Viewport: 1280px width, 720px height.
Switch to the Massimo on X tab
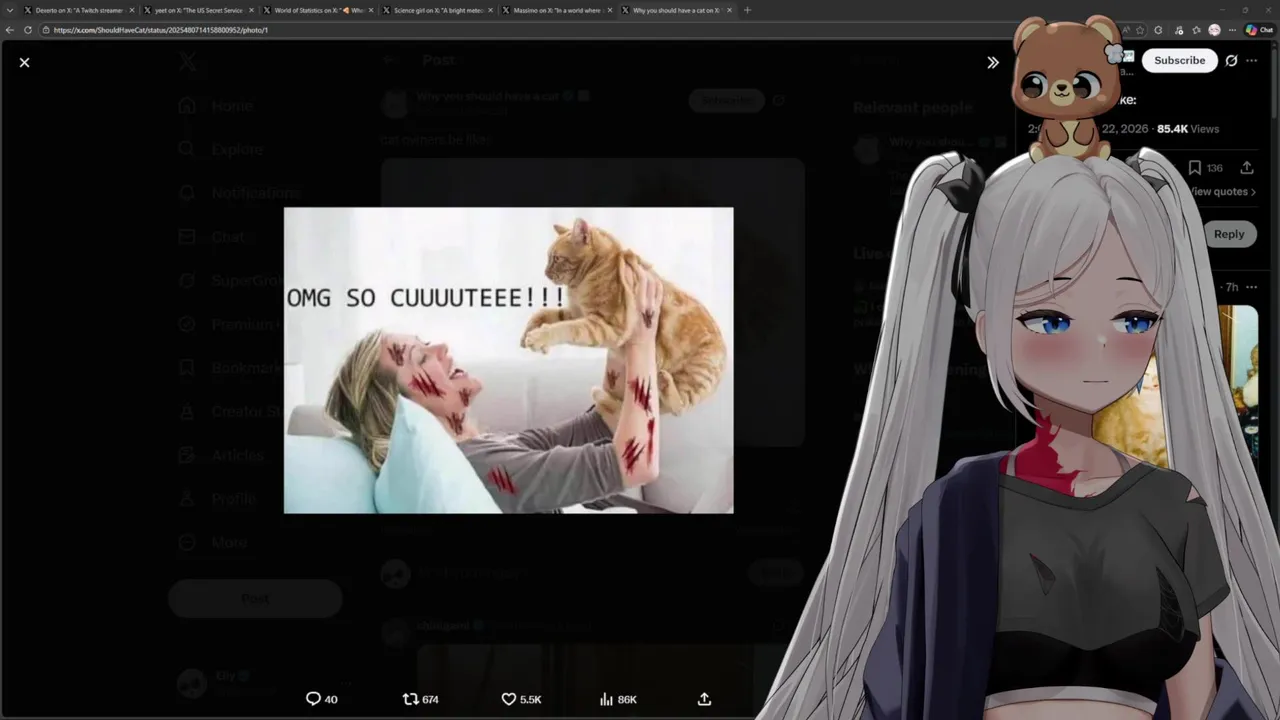click(x=557, y=10)
